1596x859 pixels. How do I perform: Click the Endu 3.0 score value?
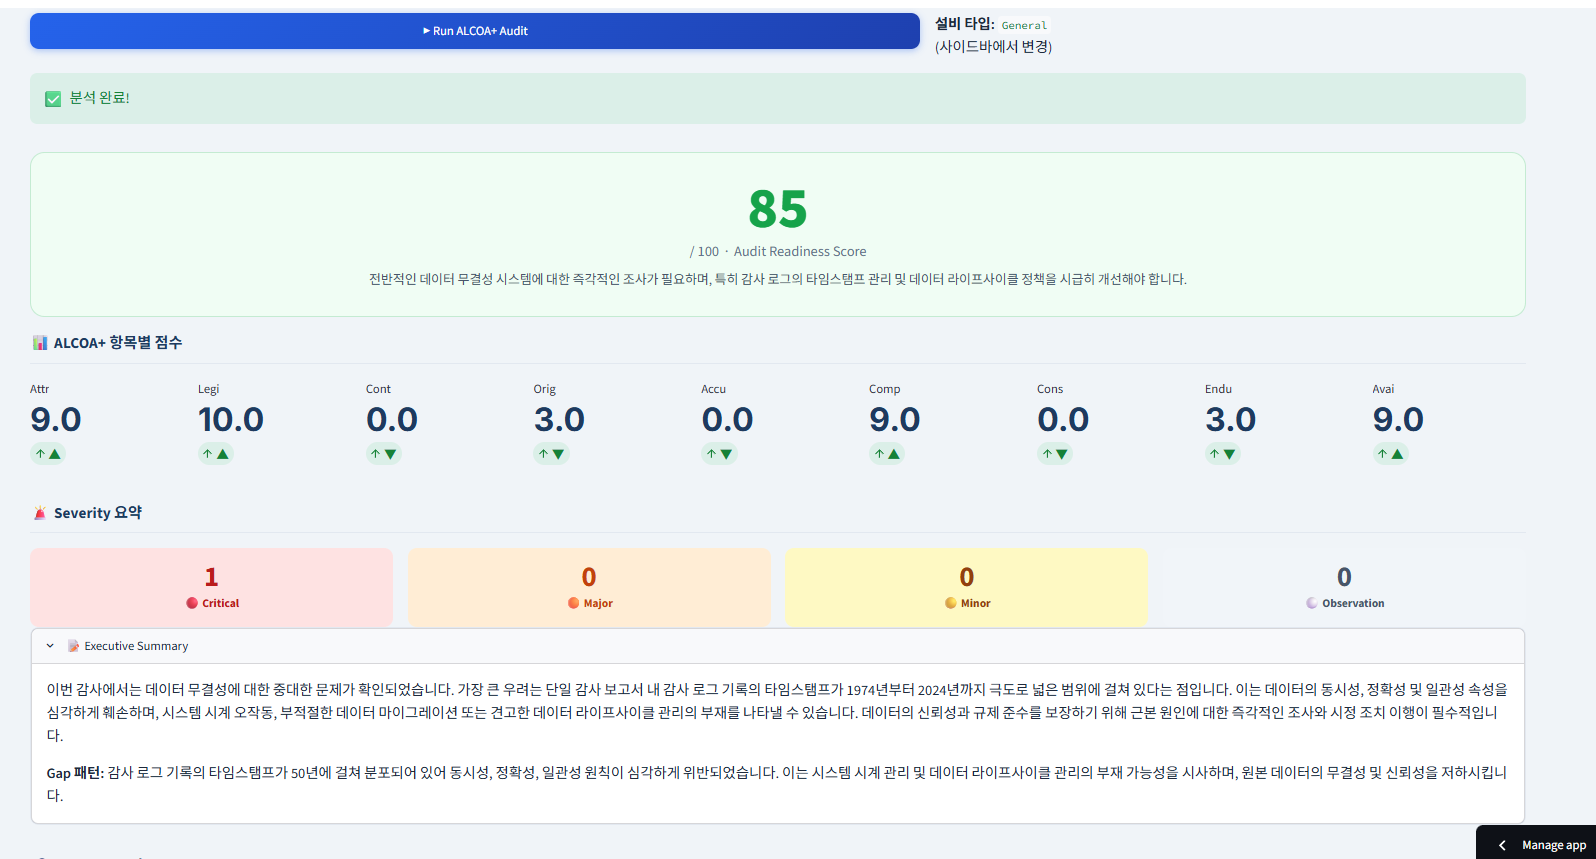(1231, 420)
